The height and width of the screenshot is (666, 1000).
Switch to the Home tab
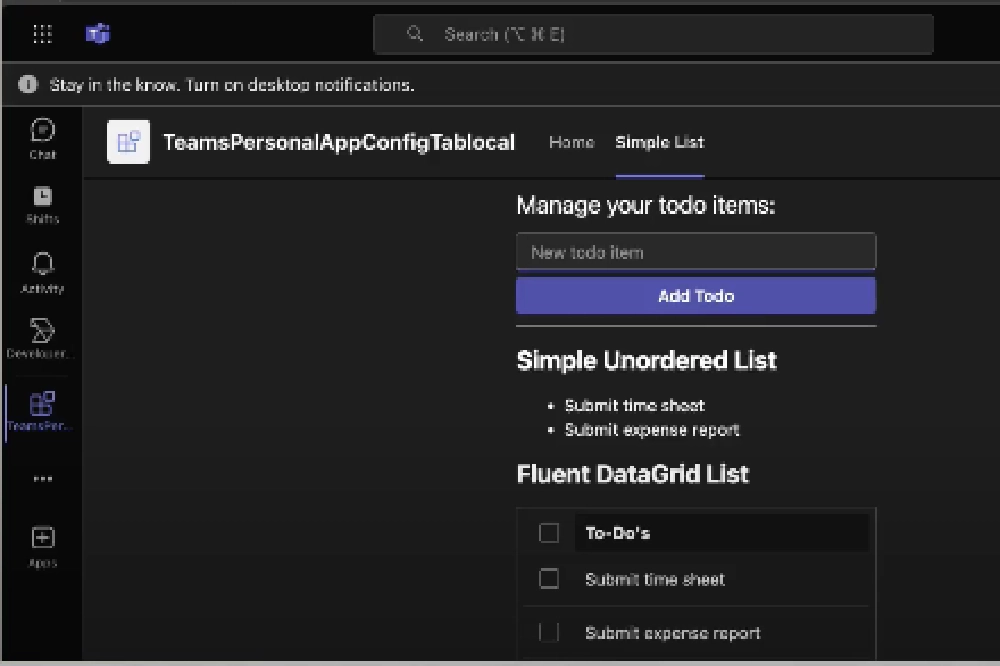point(571,142)
